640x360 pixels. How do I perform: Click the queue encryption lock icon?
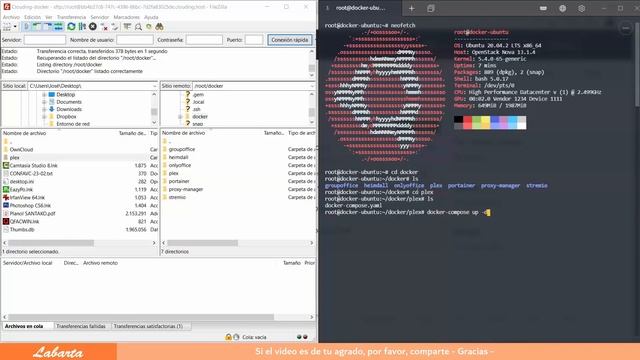click(x=229, y=337)
